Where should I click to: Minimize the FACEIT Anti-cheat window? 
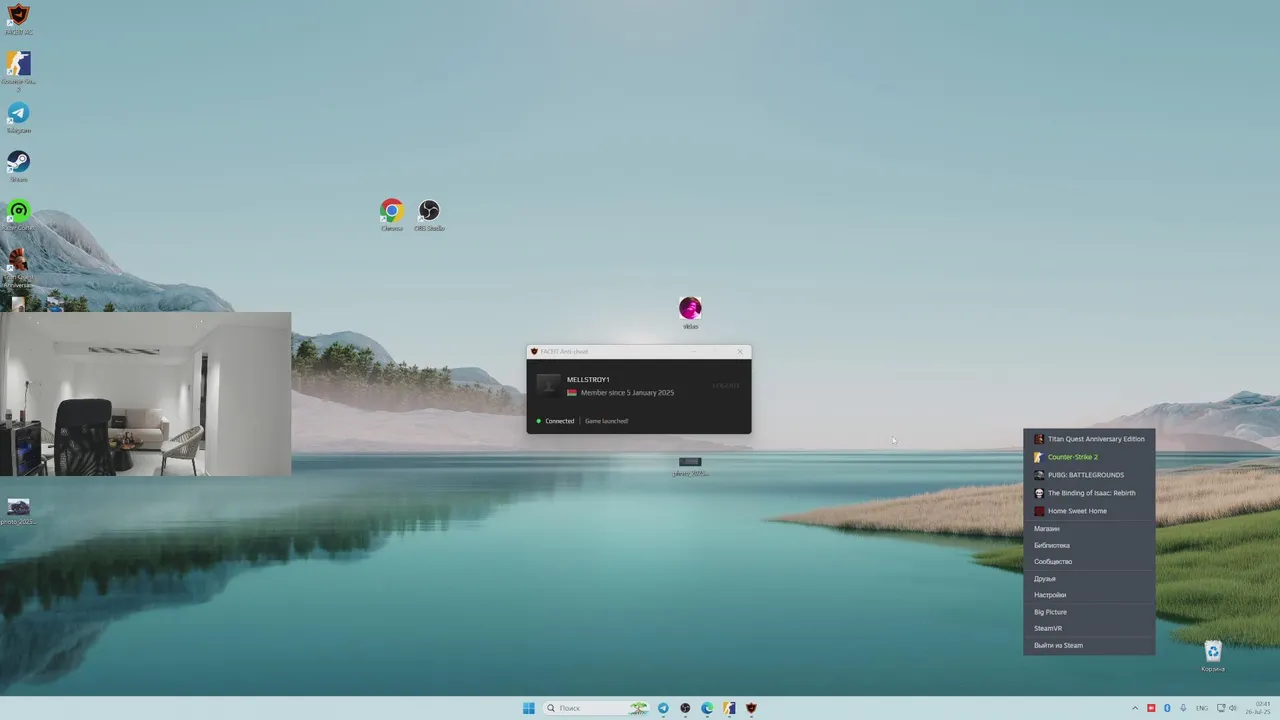coord(695,351)
